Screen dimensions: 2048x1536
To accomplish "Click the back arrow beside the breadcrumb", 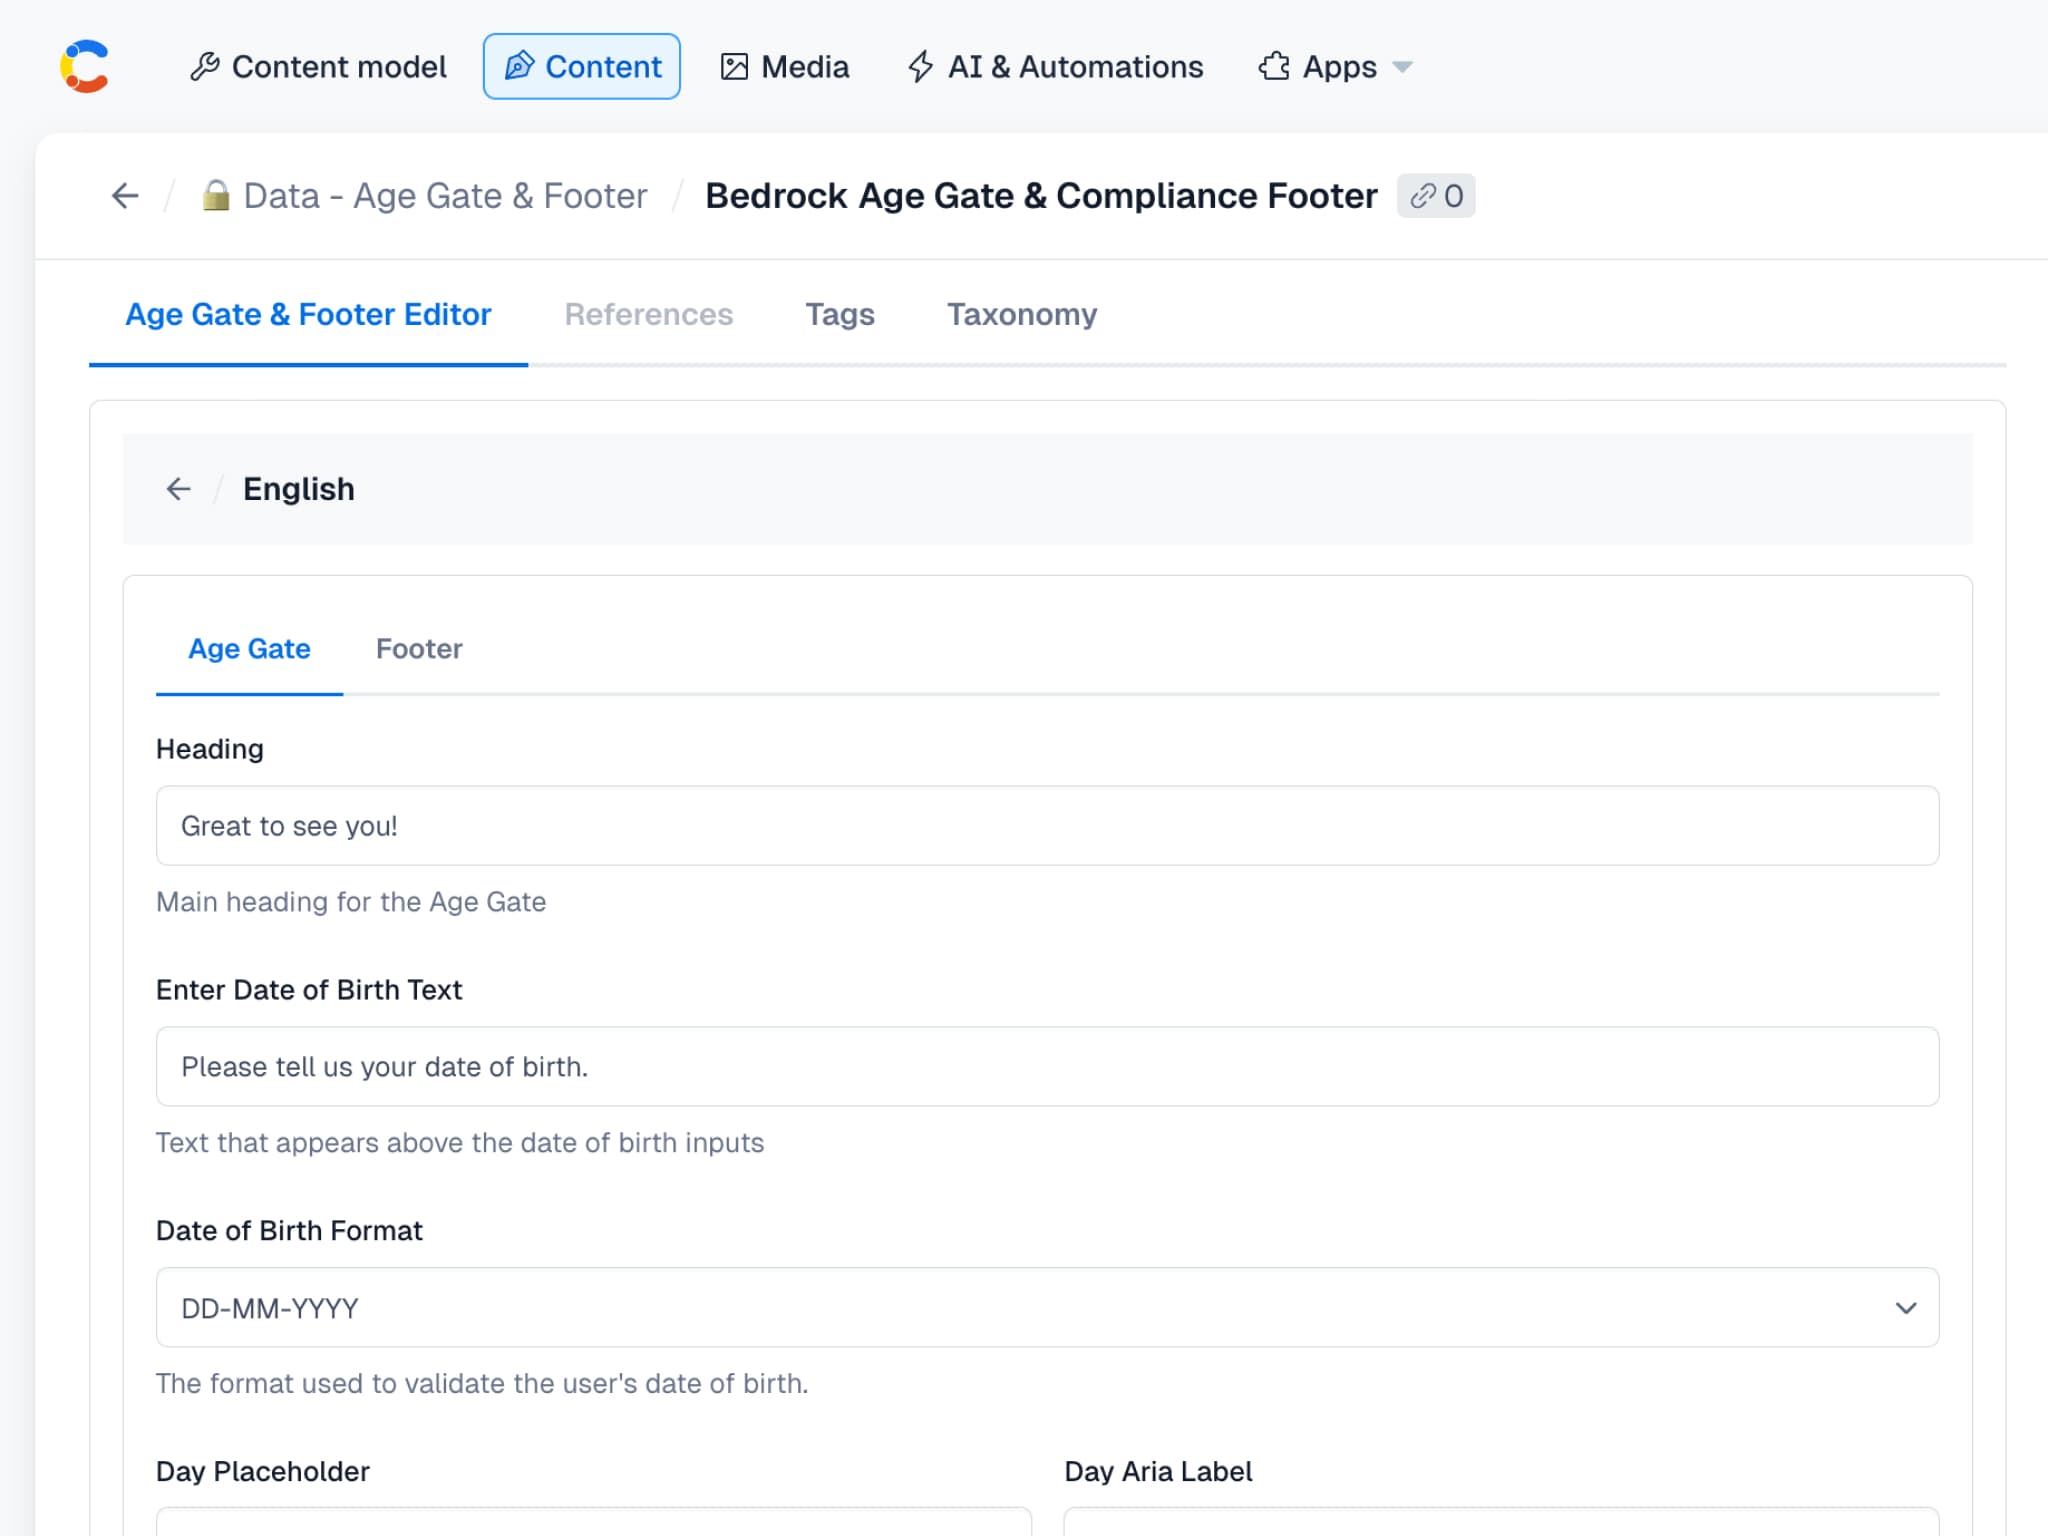I will pos(125,195).
